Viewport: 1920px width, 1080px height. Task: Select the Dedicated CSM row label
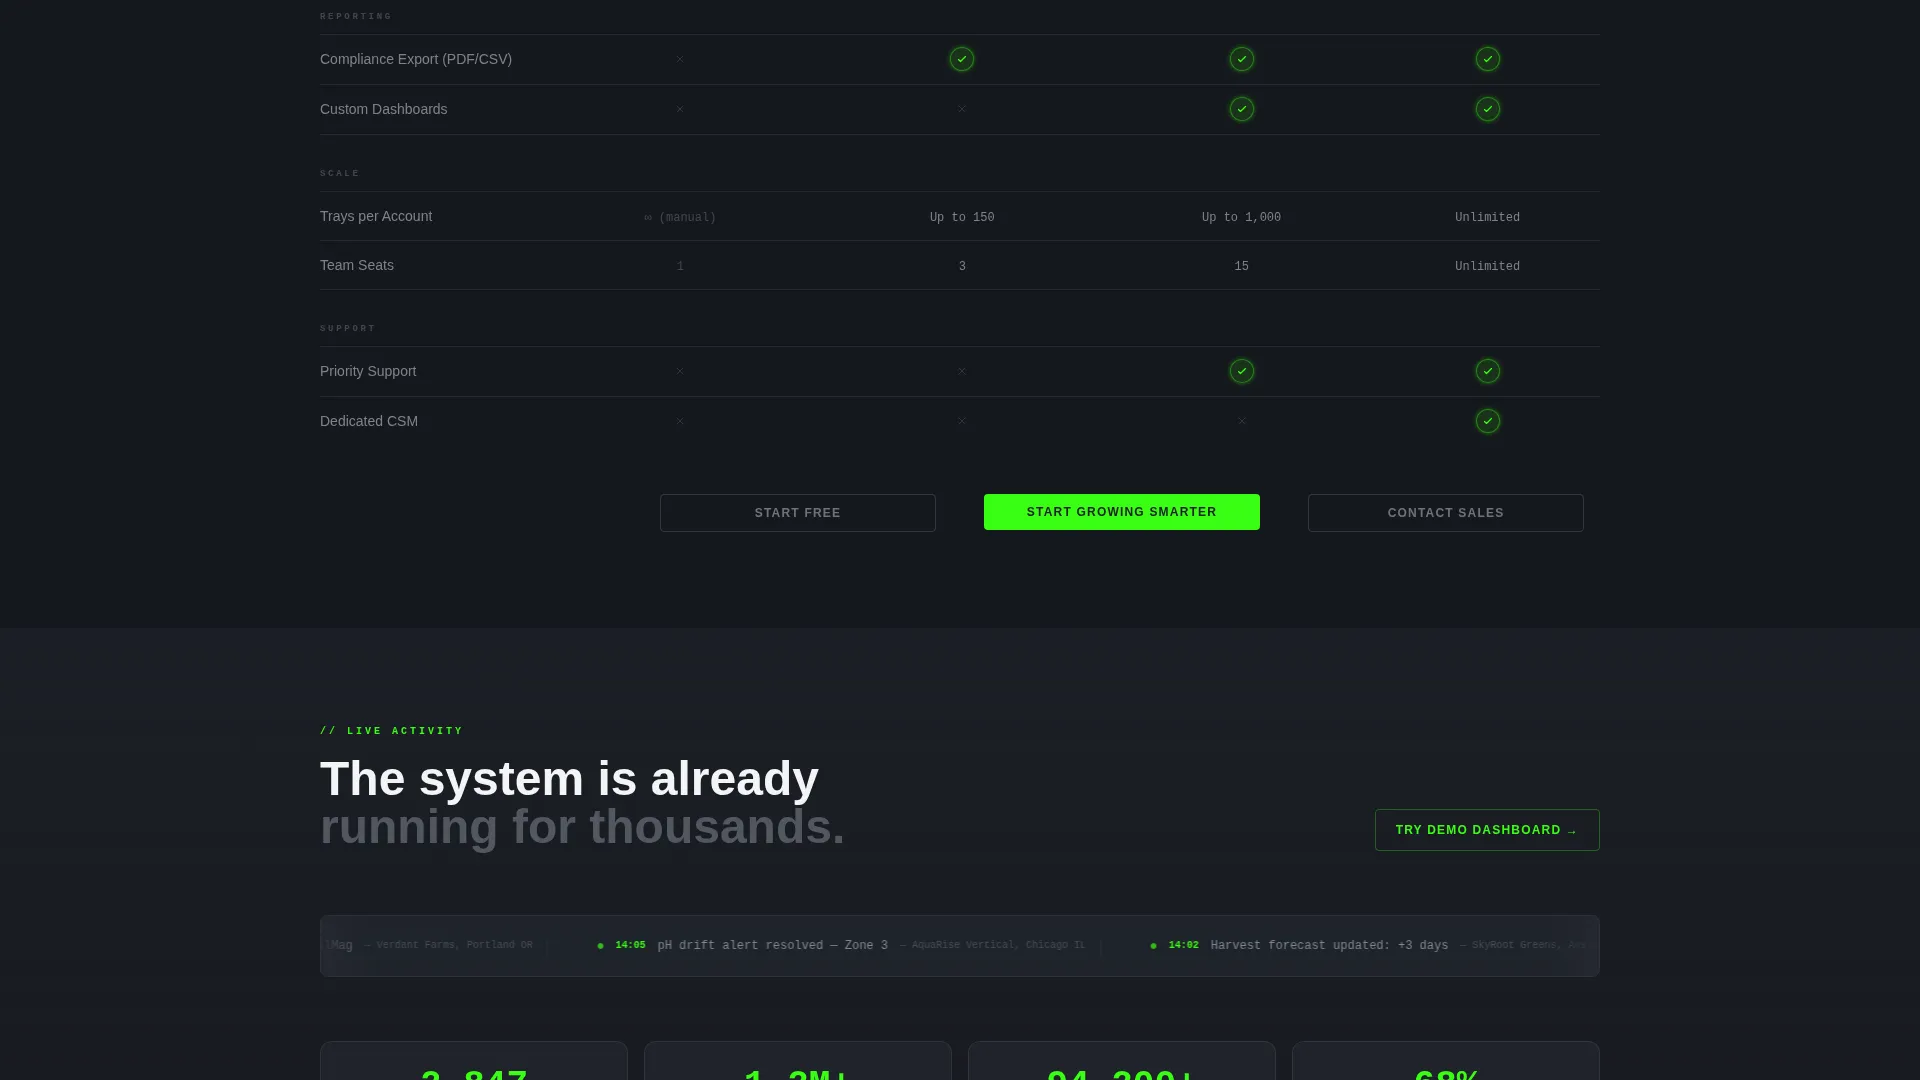pyautogui.click(x=369, y=421)
